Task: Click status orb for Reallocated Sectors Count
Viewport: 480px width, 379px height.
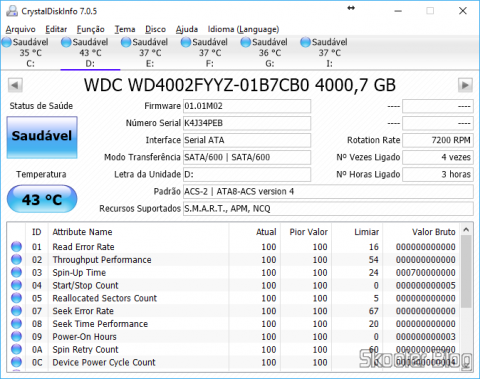Action: [16, 298]
